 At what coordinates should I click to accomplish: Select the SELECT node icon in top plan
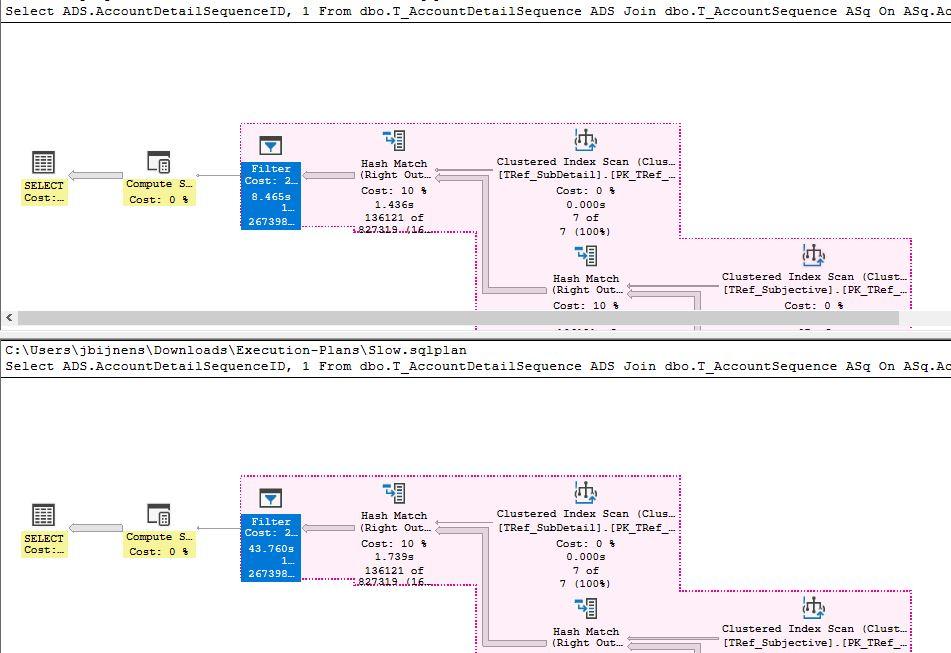[43, 162]
